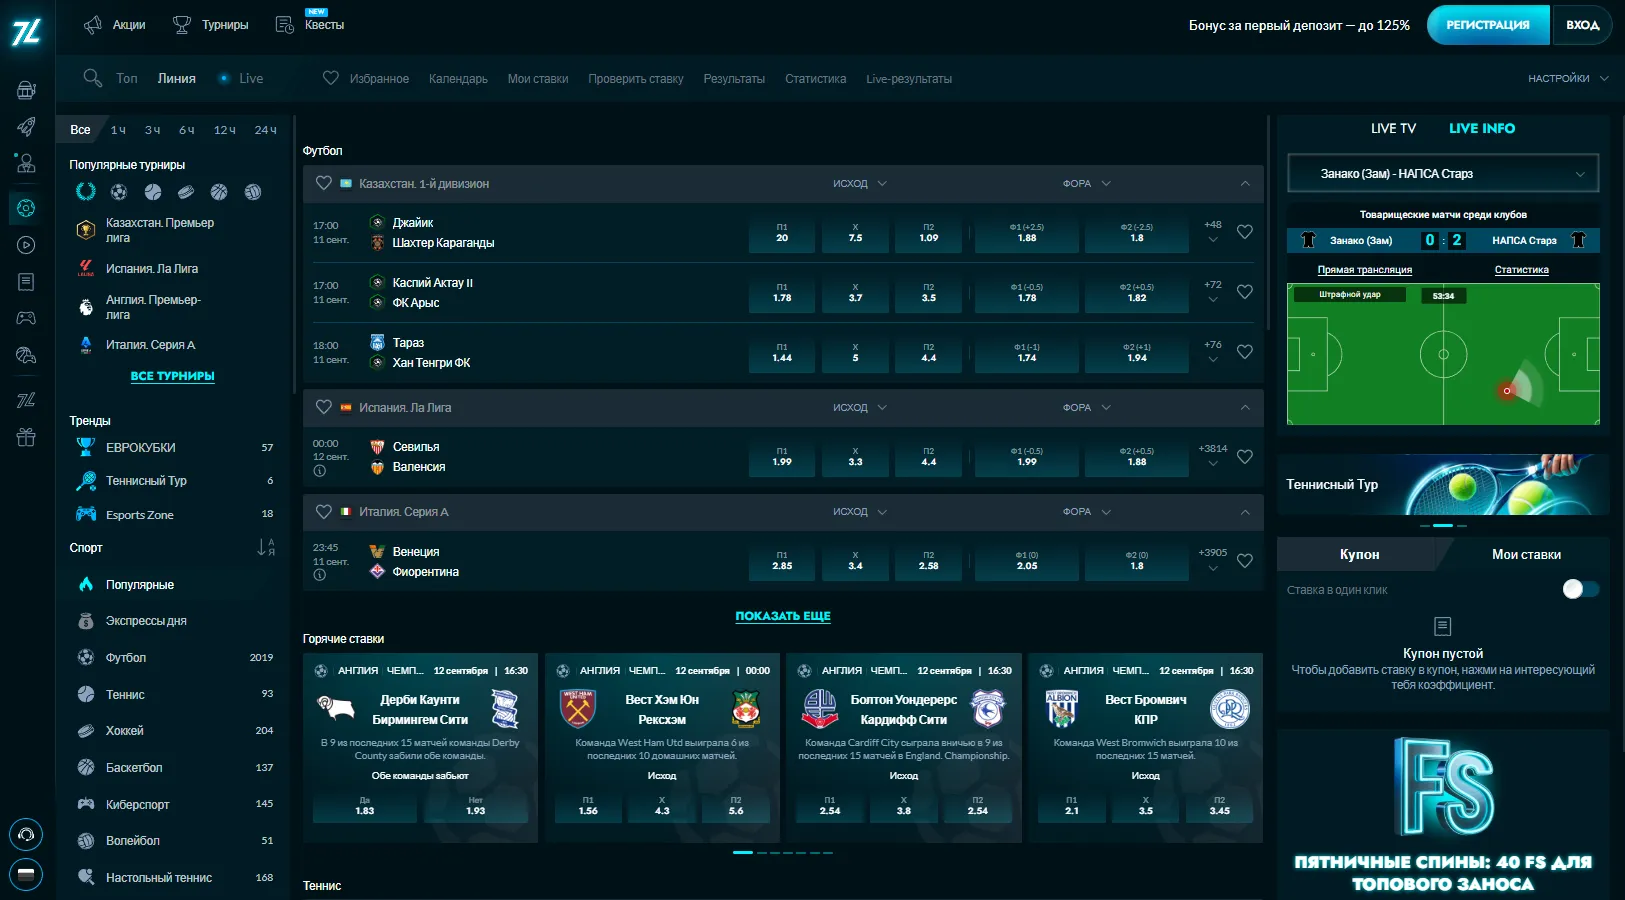Click РЕГИСТРАЦИЯ button

[1488, 25]
